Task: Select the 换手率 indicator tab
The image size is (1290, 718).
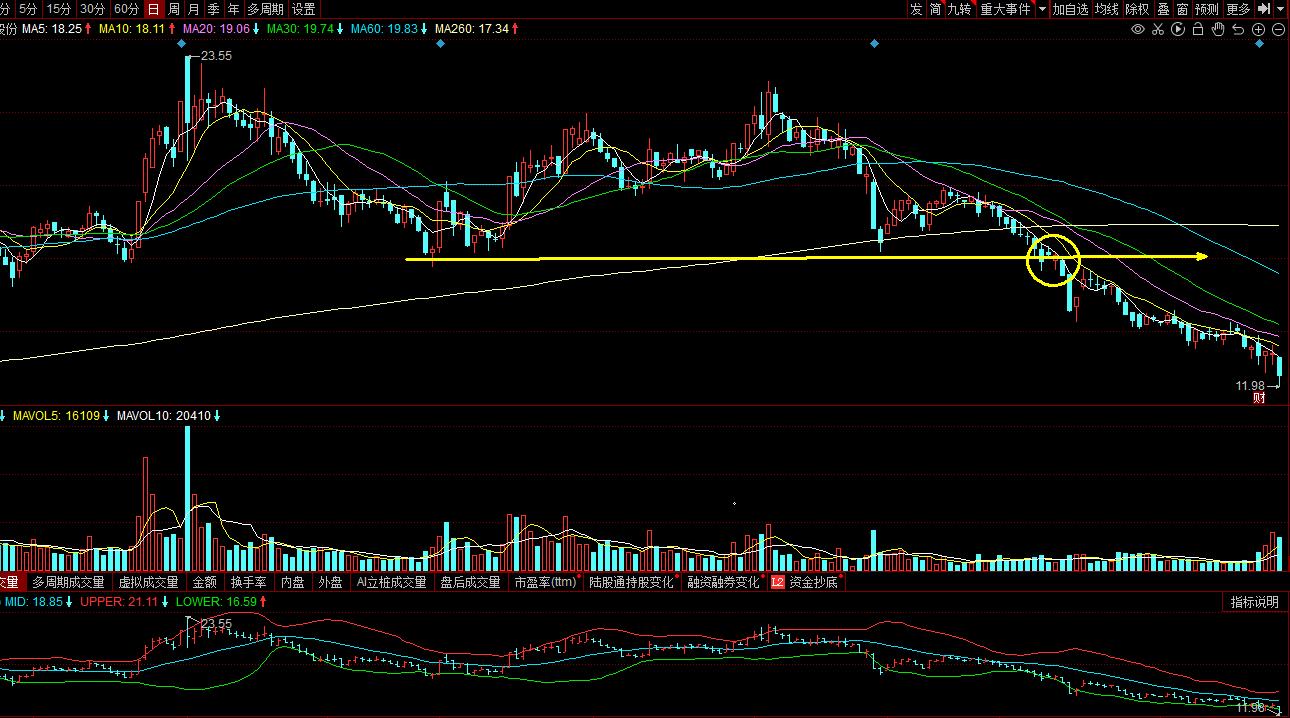Action: (x=248, y=582)
